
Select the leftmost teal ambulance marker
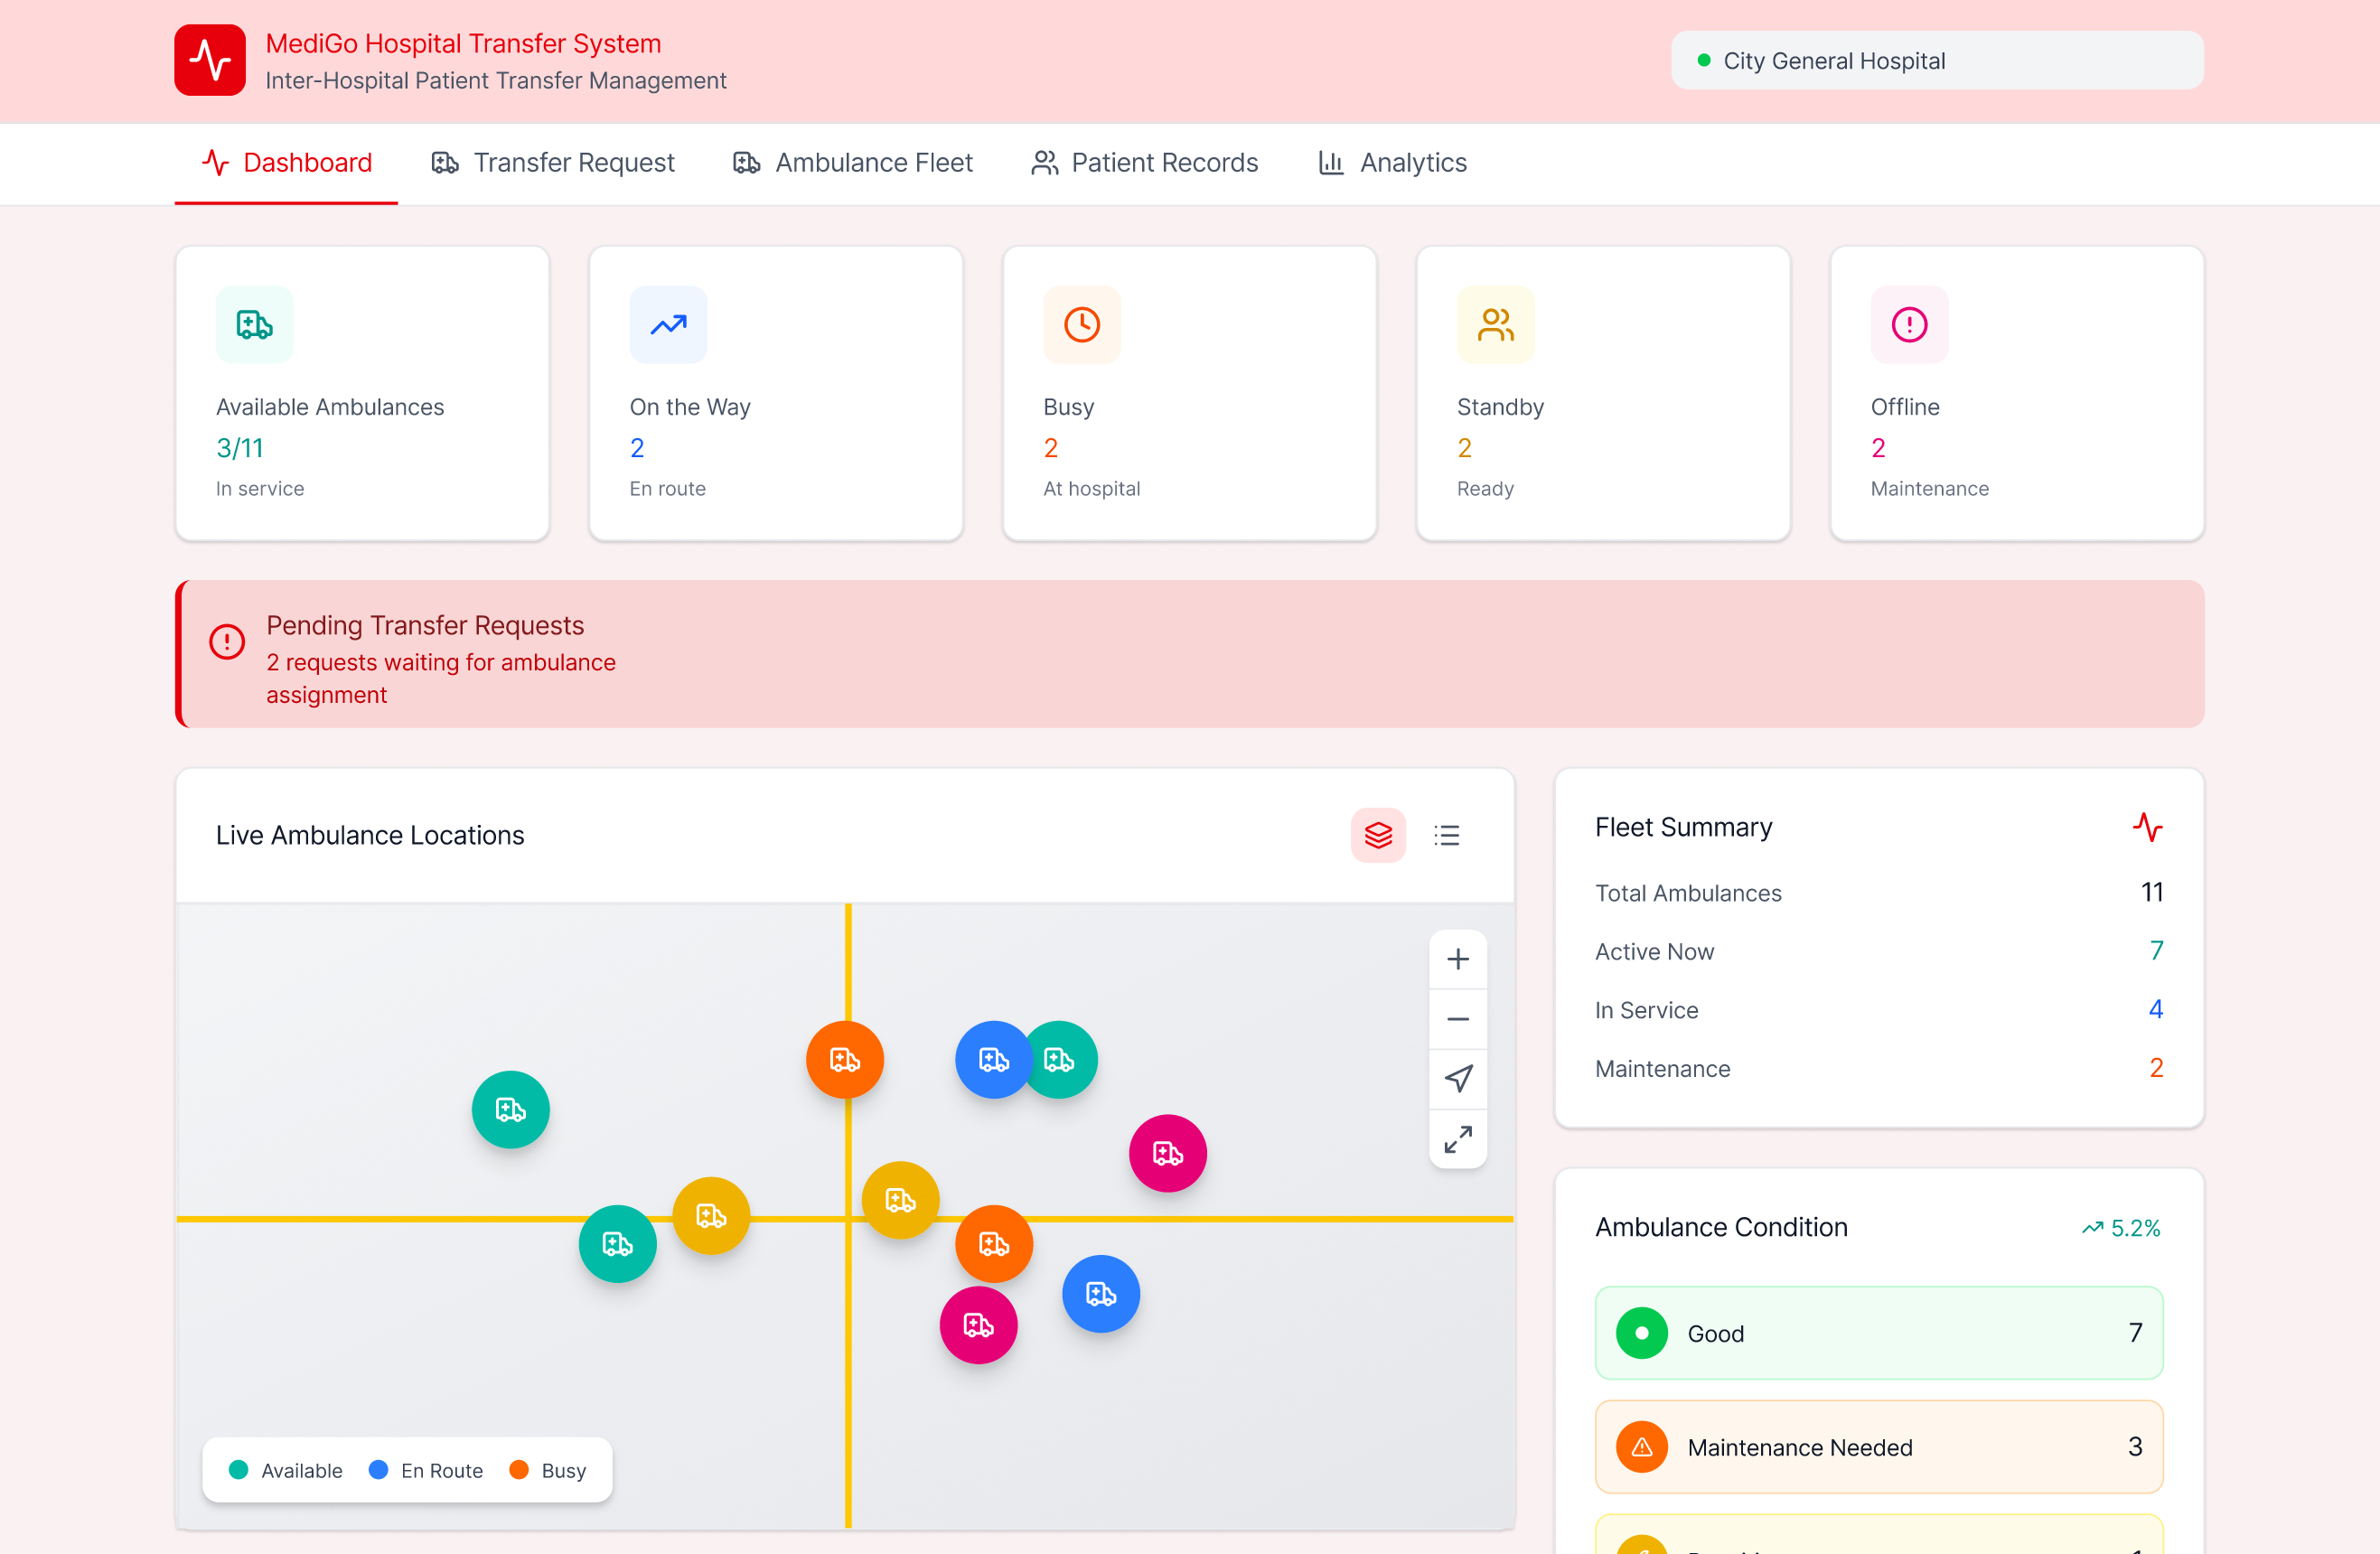pyautogui.click(x=510, y=1110)
